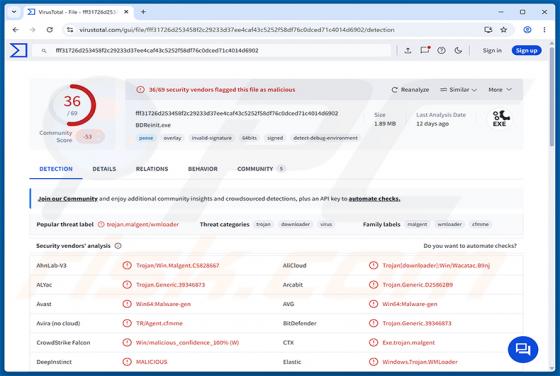Click the Sign in link

(492, 51)
